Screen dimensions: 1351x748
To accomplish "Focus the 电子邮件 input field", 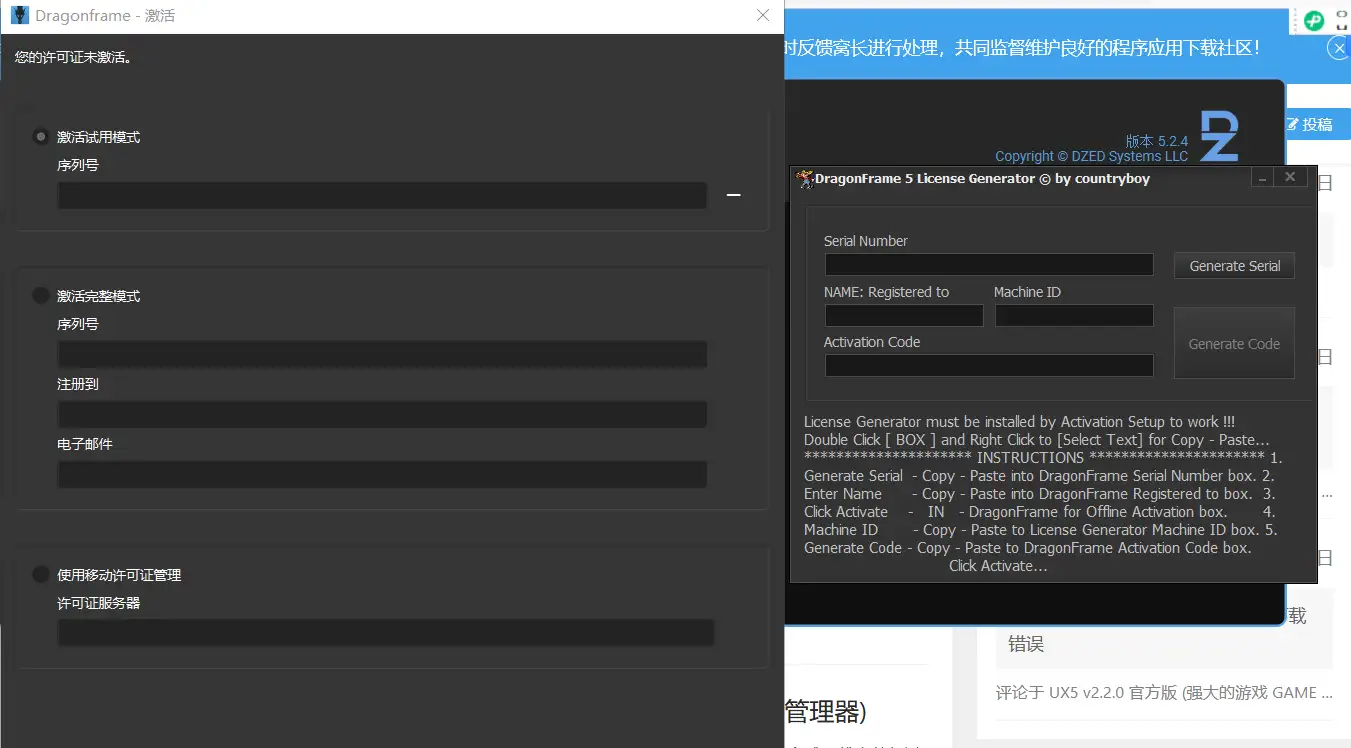I will click(382, 474).
